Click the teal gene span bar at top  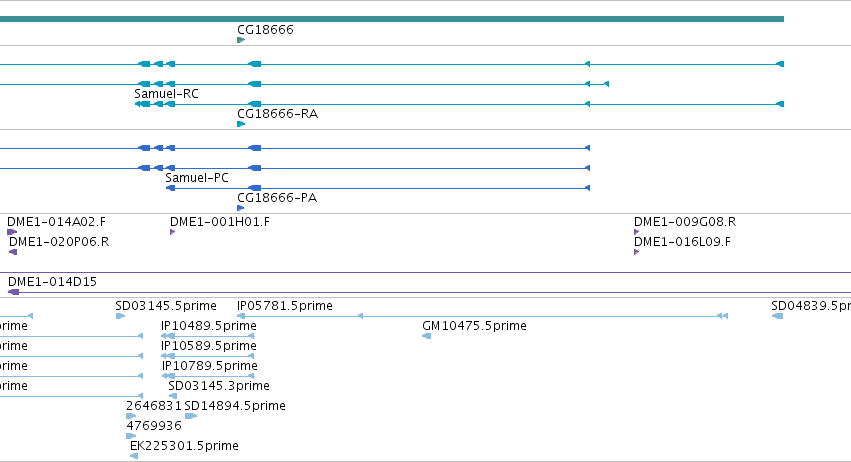coord(392,19)
